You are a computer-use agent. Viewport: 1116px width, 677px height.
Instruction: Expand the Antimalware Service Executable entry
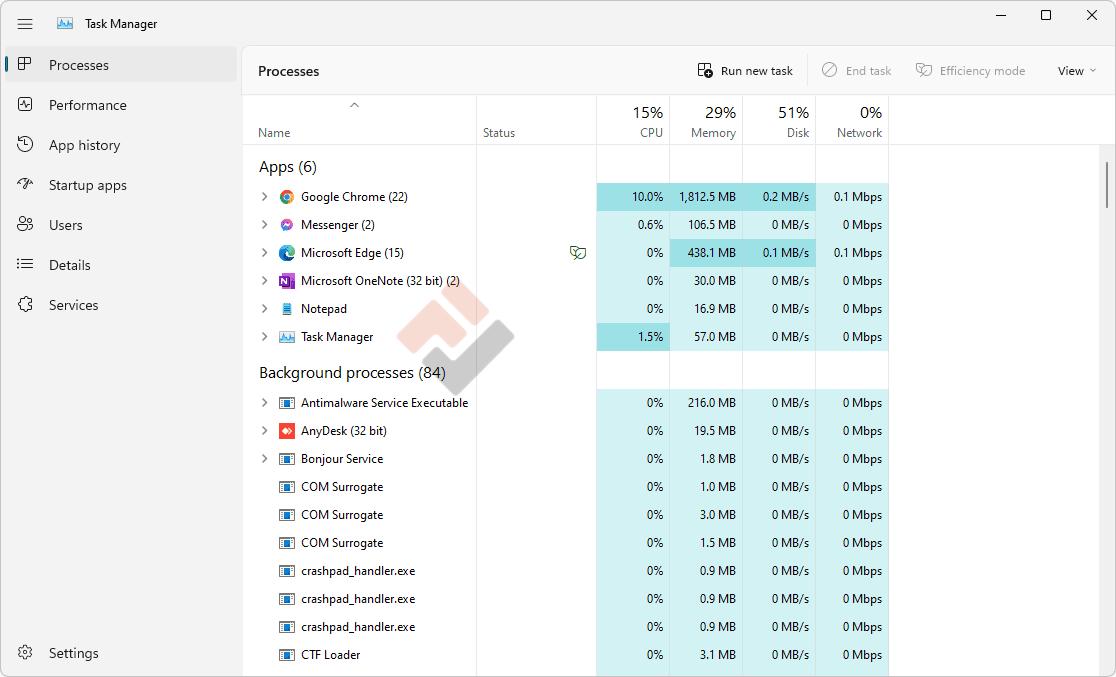pos(264,403)
